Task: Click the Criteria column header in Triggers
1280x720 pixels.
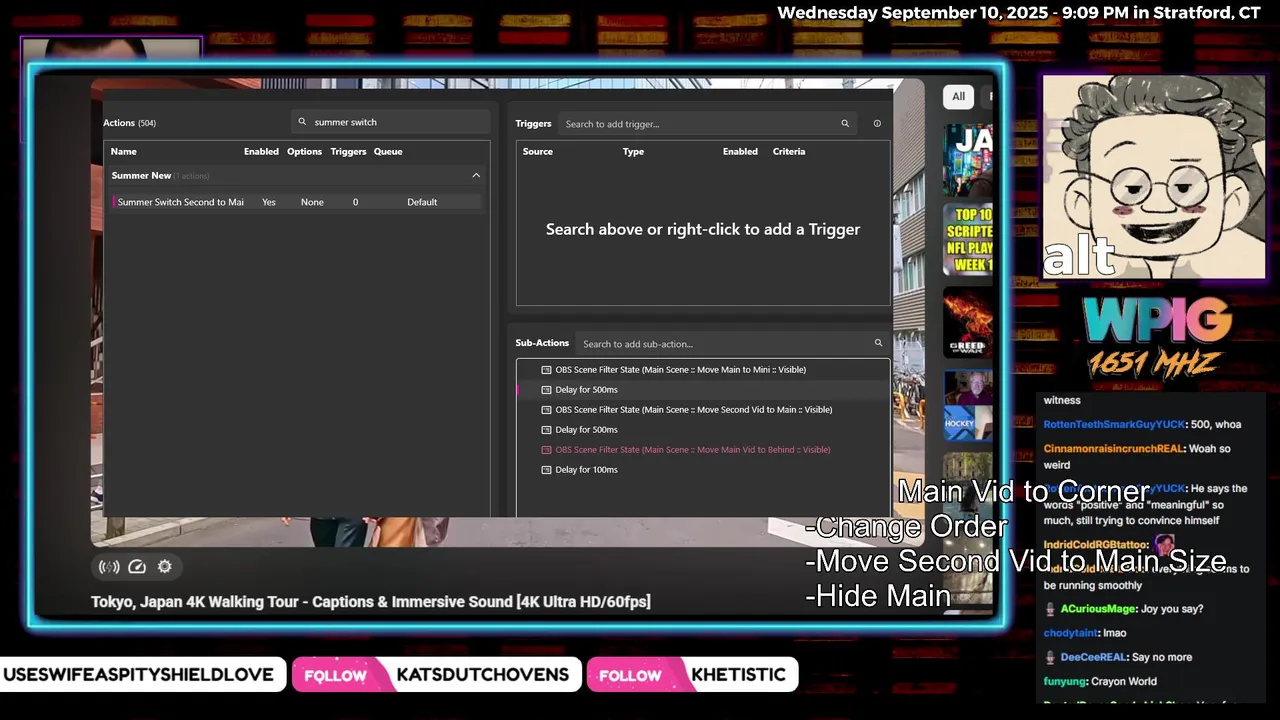Action: coord(789,152)
